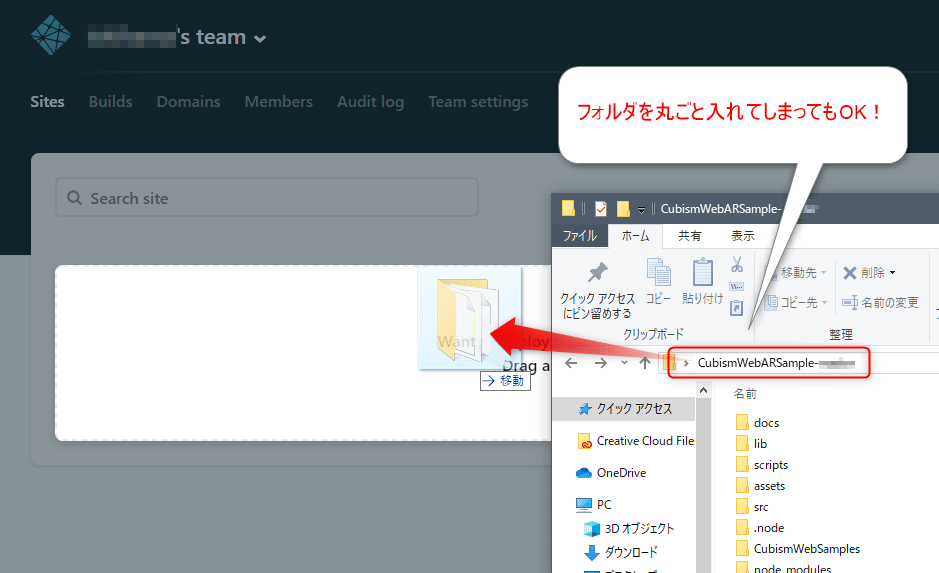Screen dimensions: 939x573
Task: Select the .node folder
Action: pos(760,527)
